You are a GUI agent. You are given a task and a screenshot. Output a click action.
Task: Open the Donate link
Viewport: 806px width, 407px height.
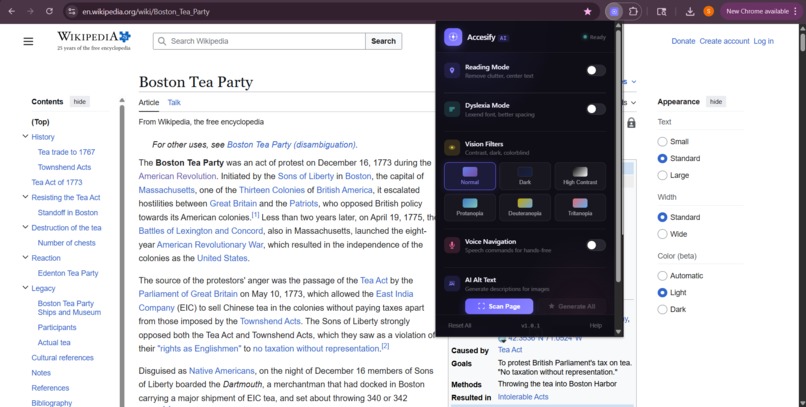coord(683,41)
